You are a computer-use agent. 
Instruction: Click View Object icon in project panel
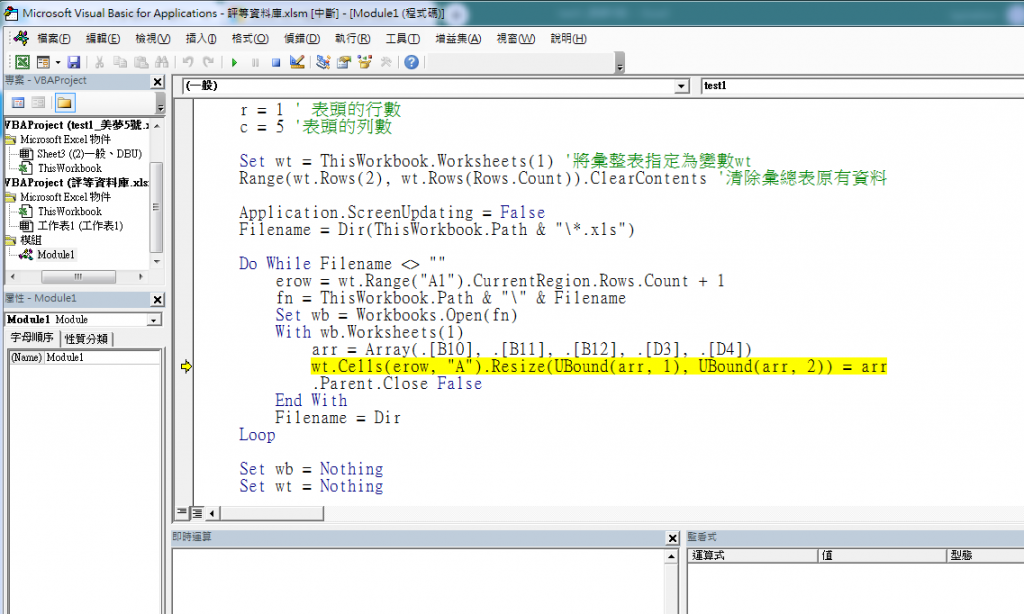pyautogui.click(x=39, y=103)
